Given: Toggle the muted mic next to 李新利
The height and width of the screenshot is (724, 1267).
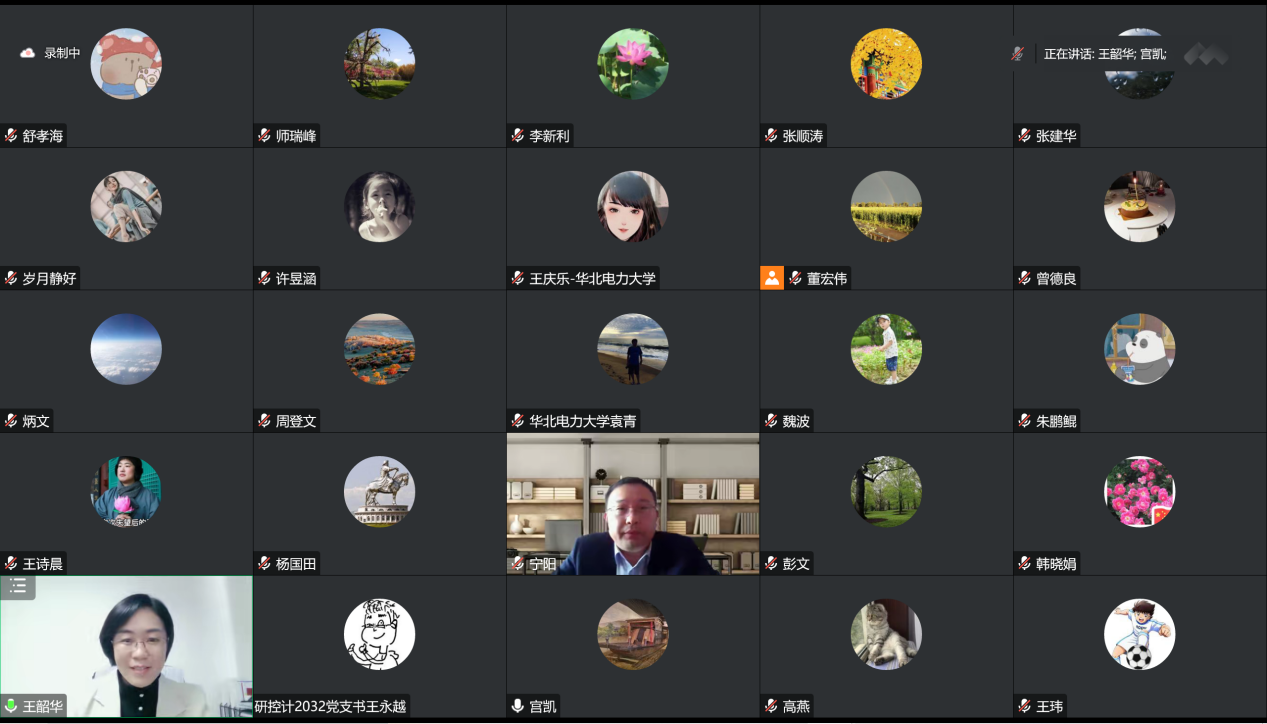Looking at the screenshot, I should coord(517,136).
